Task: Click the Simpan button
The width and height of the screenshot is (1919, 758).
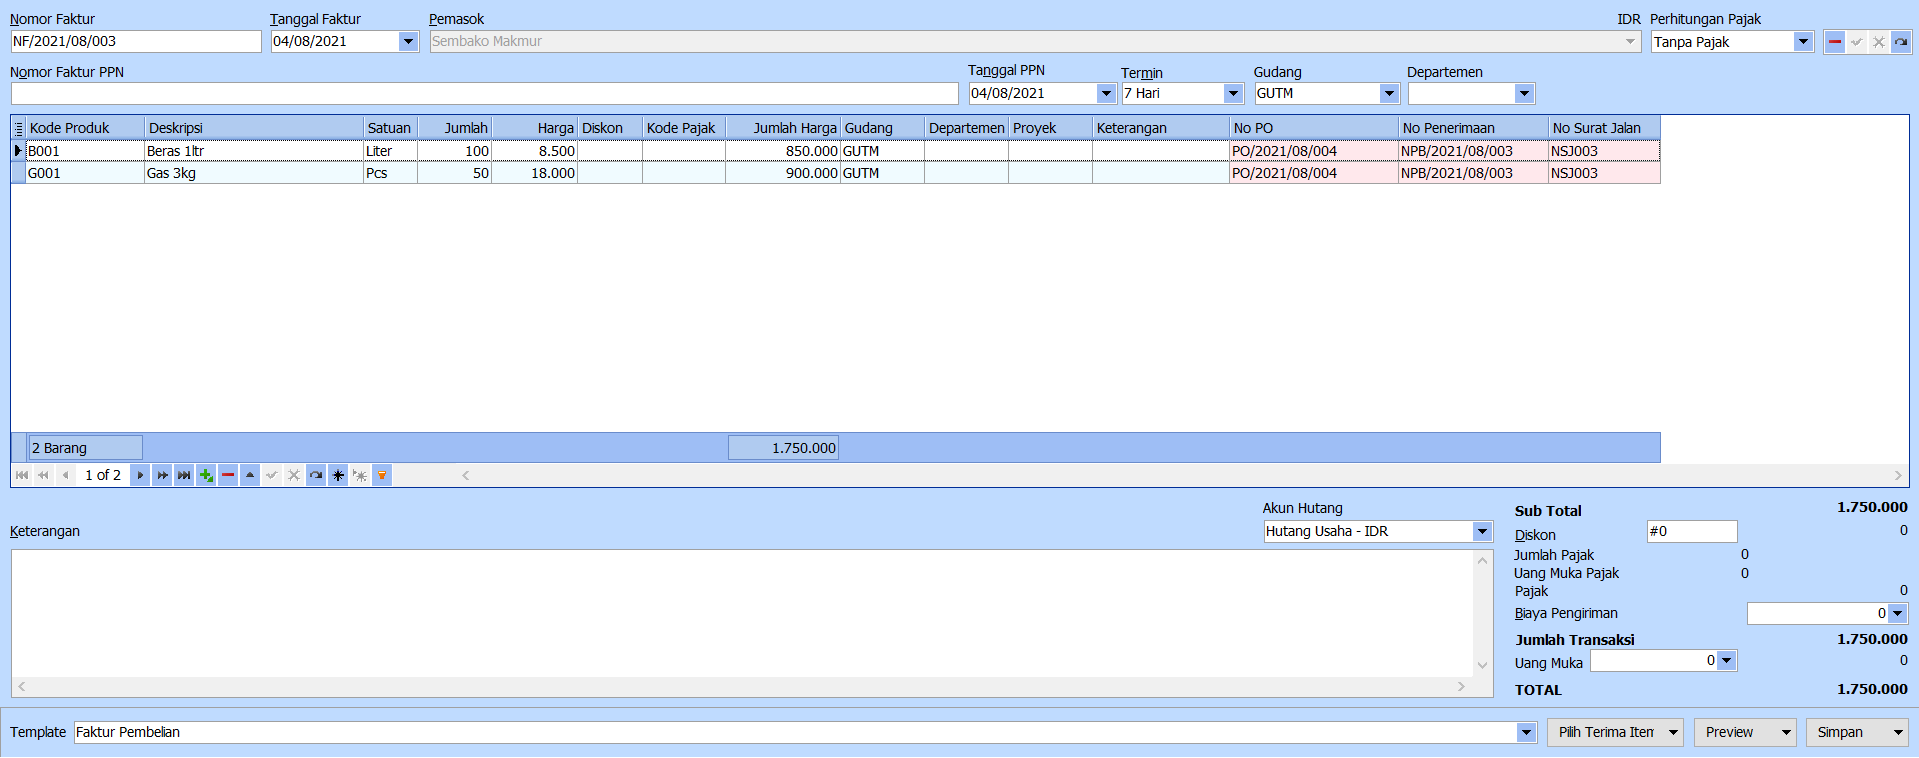Action: tap(1857, 732)
